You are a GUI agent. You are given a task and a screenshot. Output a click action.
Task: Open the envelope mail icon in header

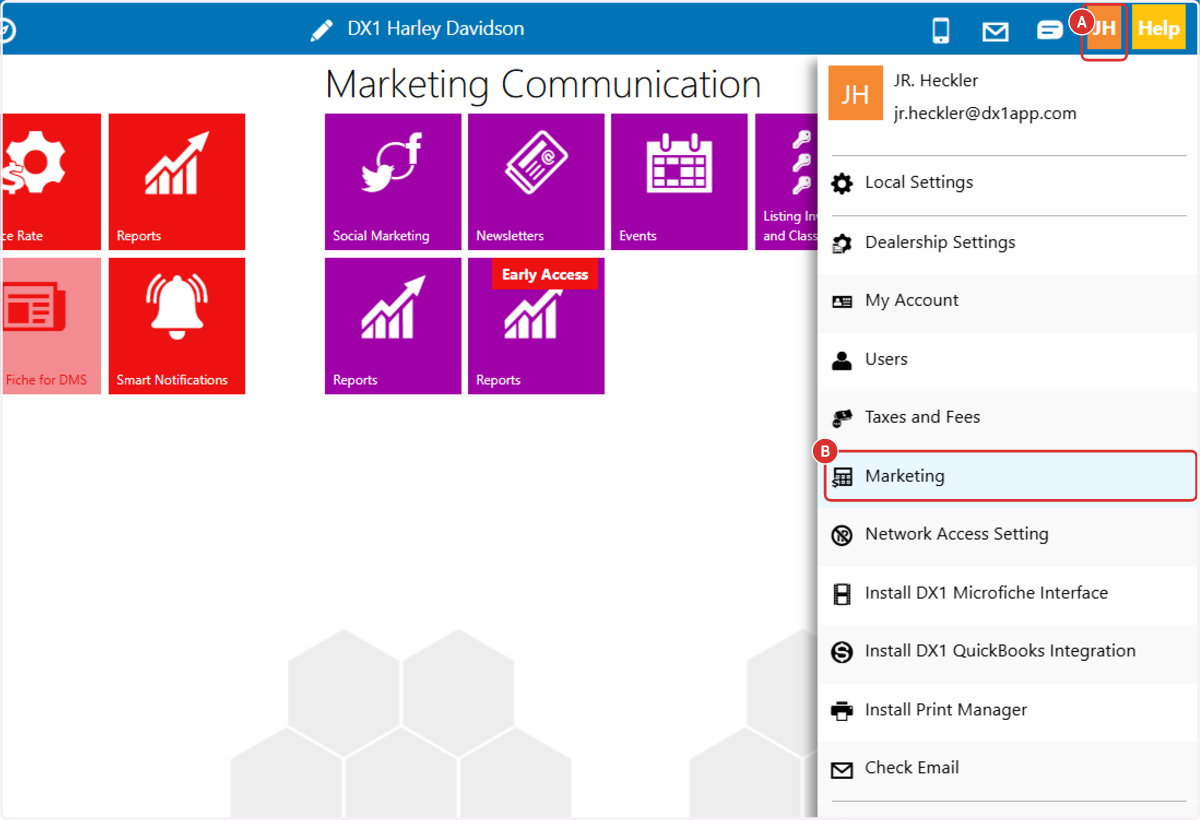pyautogui.click(x=995, y=31)
